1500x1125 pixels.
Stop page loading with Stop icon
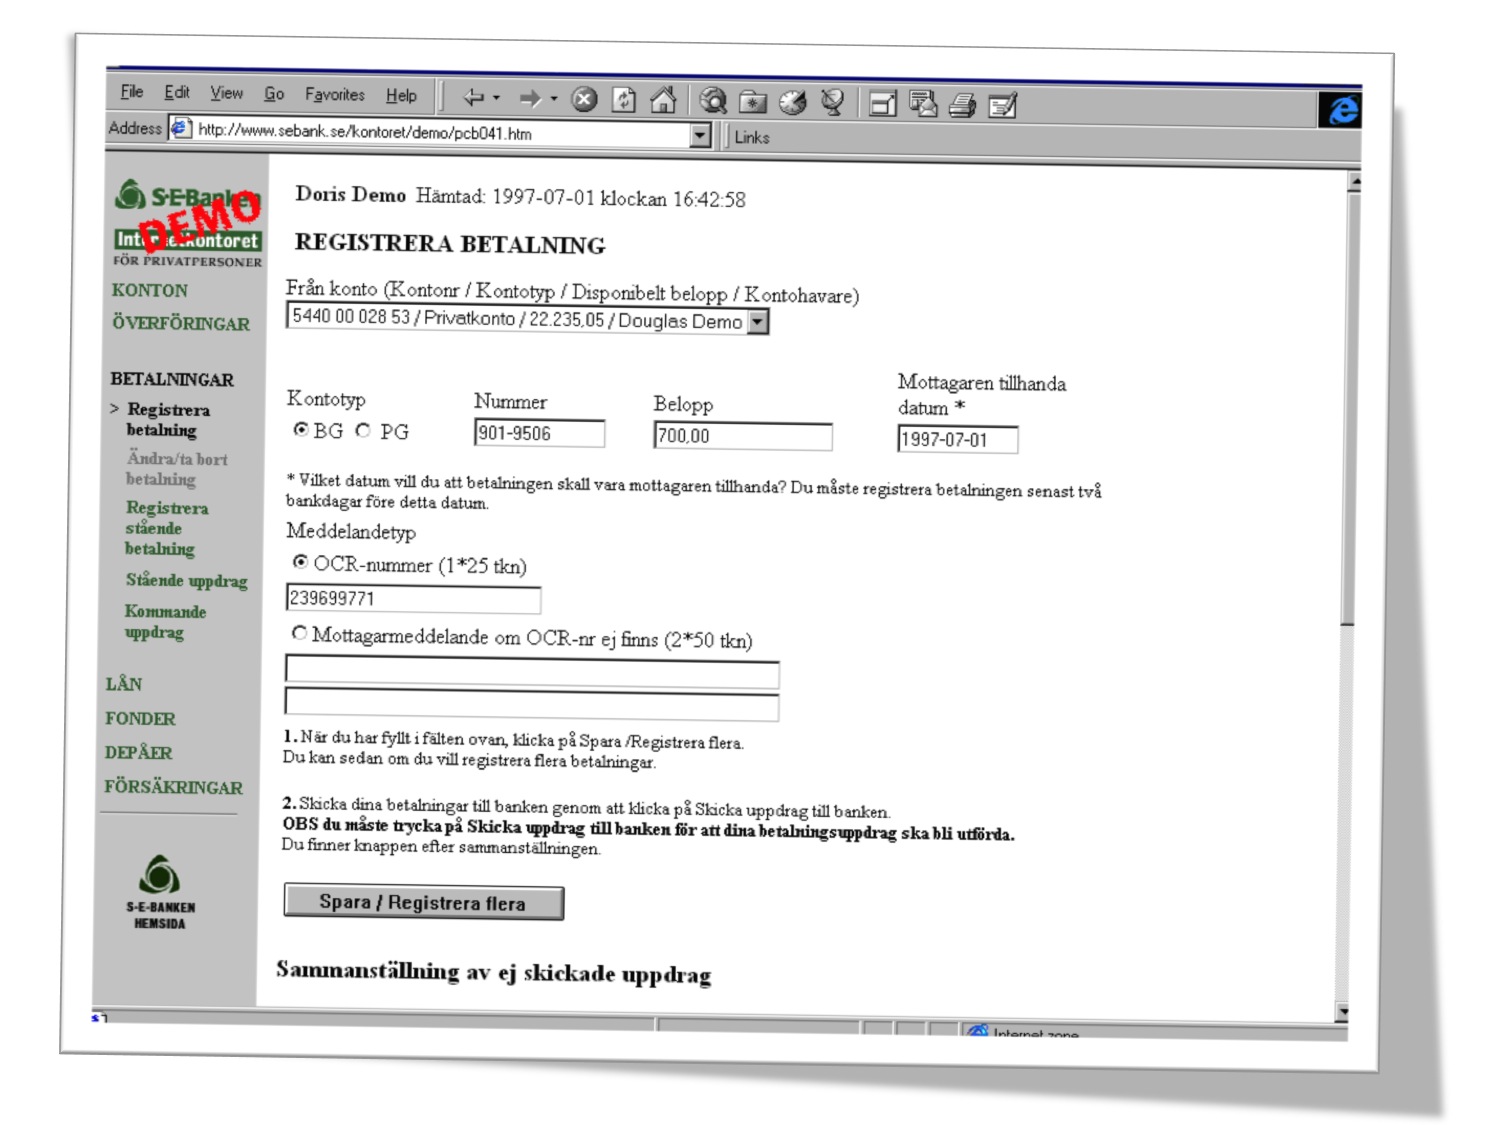pyautogui.click(x=584, y=99)
